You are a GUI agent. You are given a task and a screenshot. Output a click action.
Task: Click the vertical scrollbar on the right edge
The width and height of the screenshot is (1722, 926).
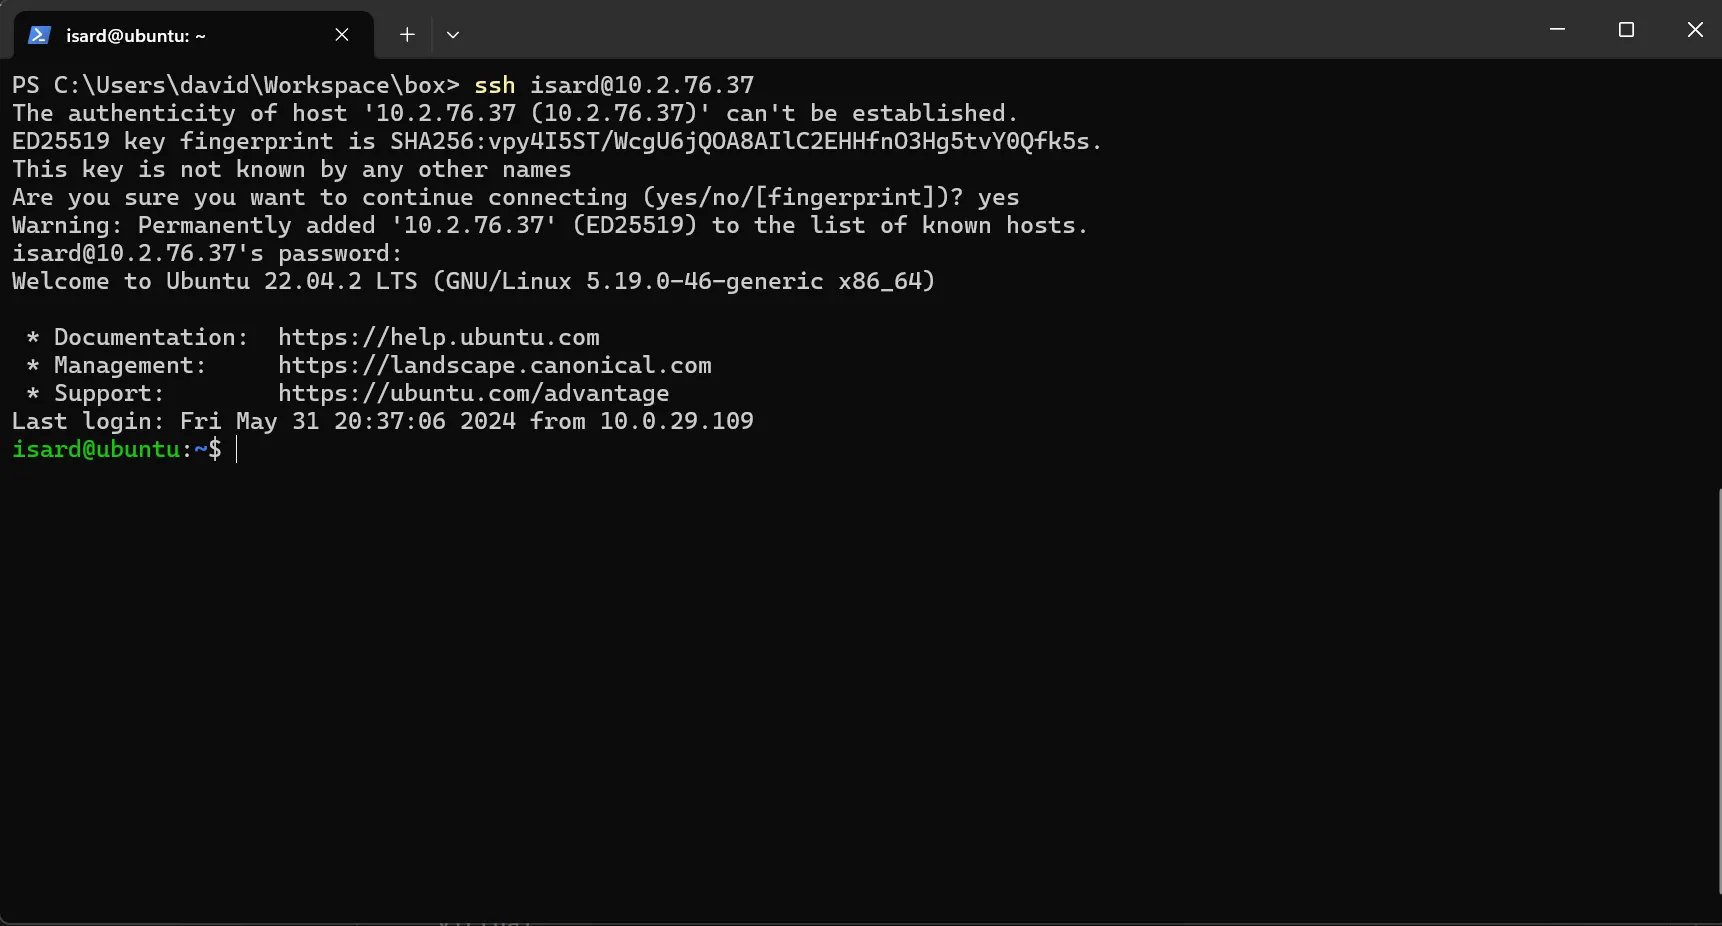1717,690
